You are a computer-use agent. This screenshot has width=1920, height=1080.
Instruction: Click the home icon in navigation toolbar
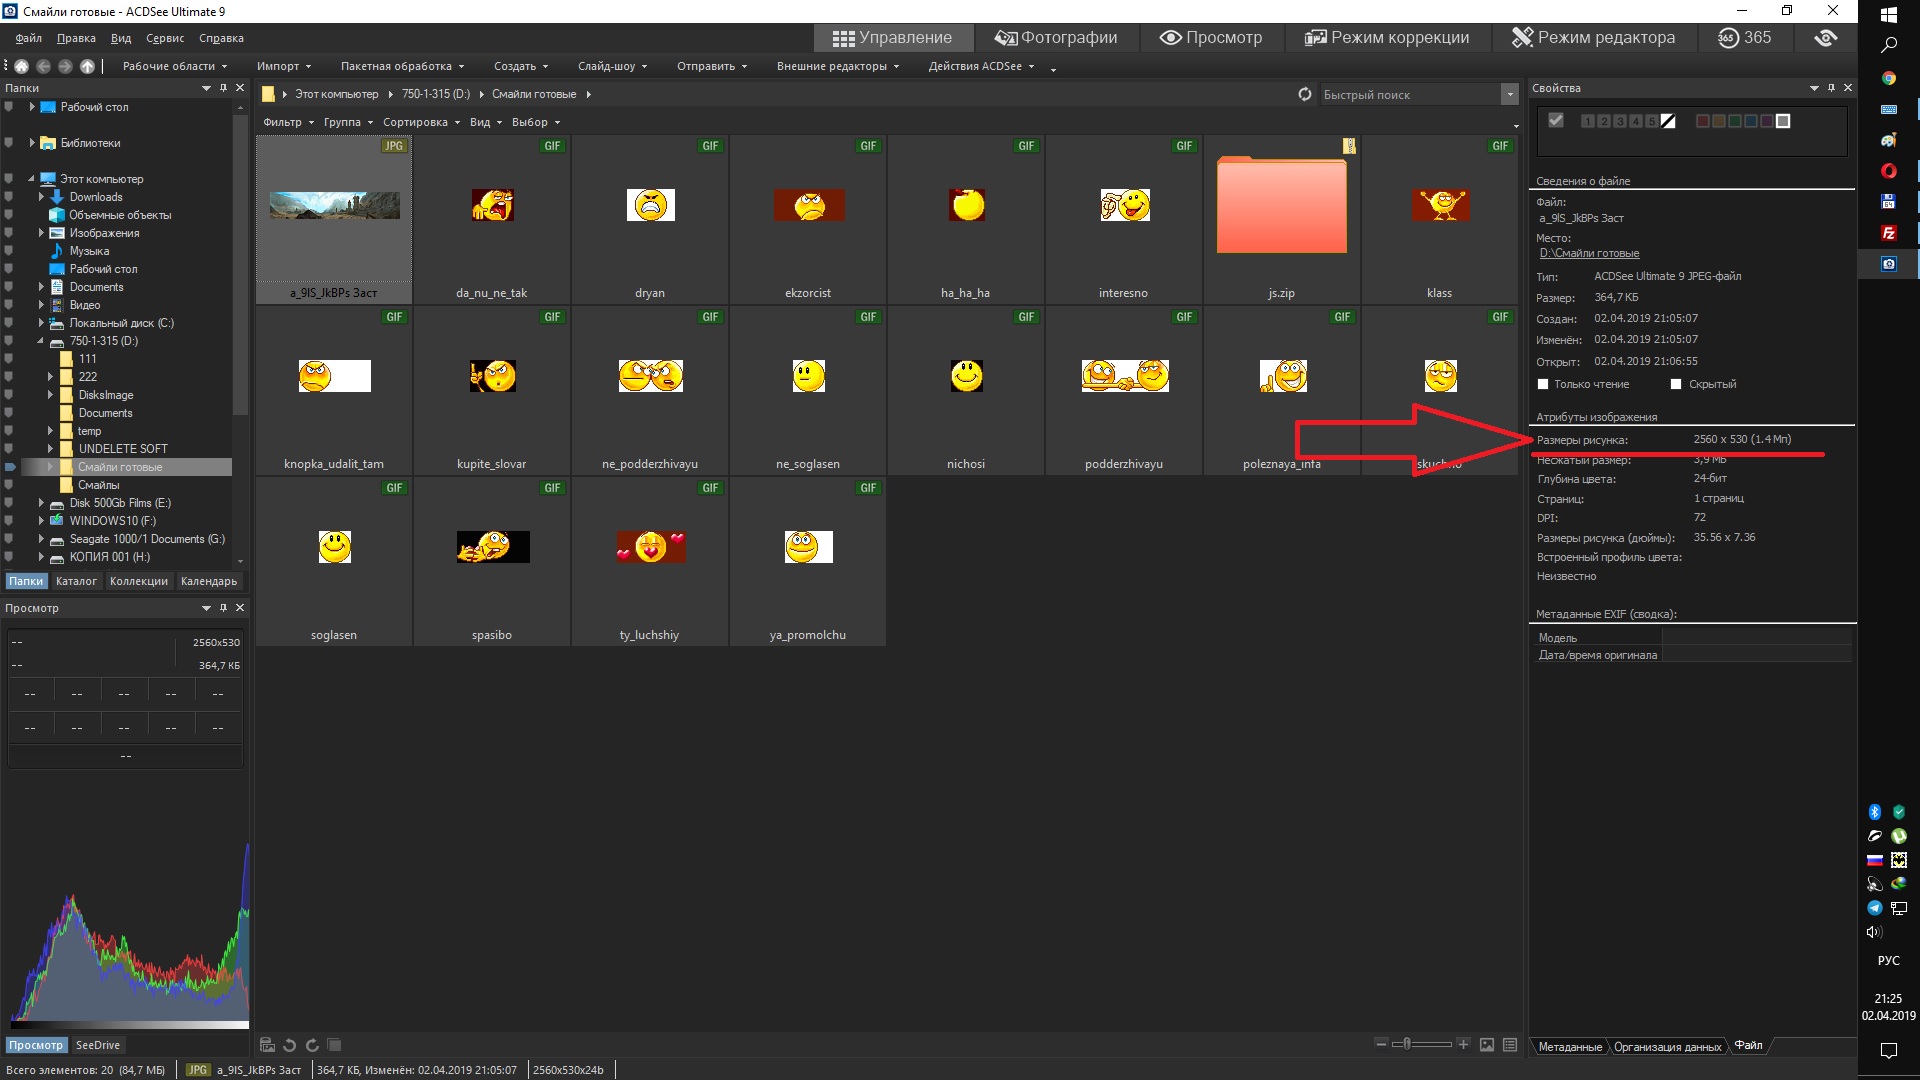(x=21, y=66)
